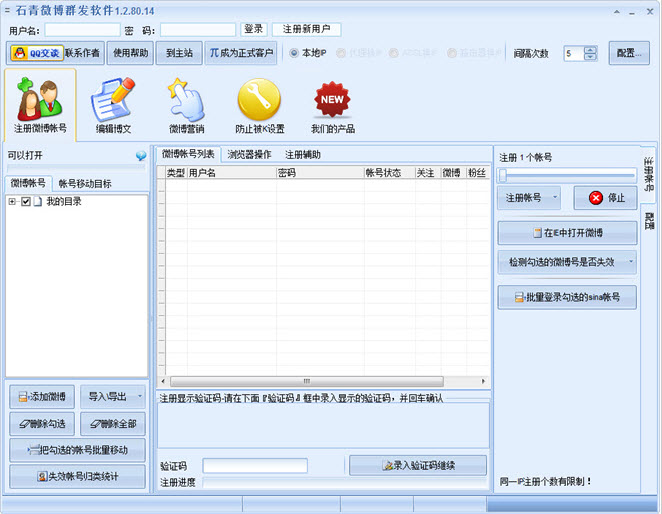Select the 帐号移动目标 tab
The width and height of the screenshot is (662, 514).
click(85, 184)
